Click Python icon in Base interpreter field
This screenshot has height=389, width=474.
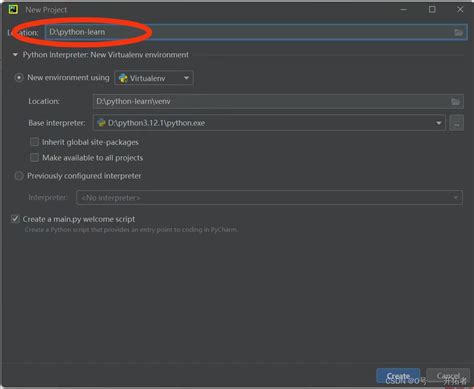click(101, 123)
